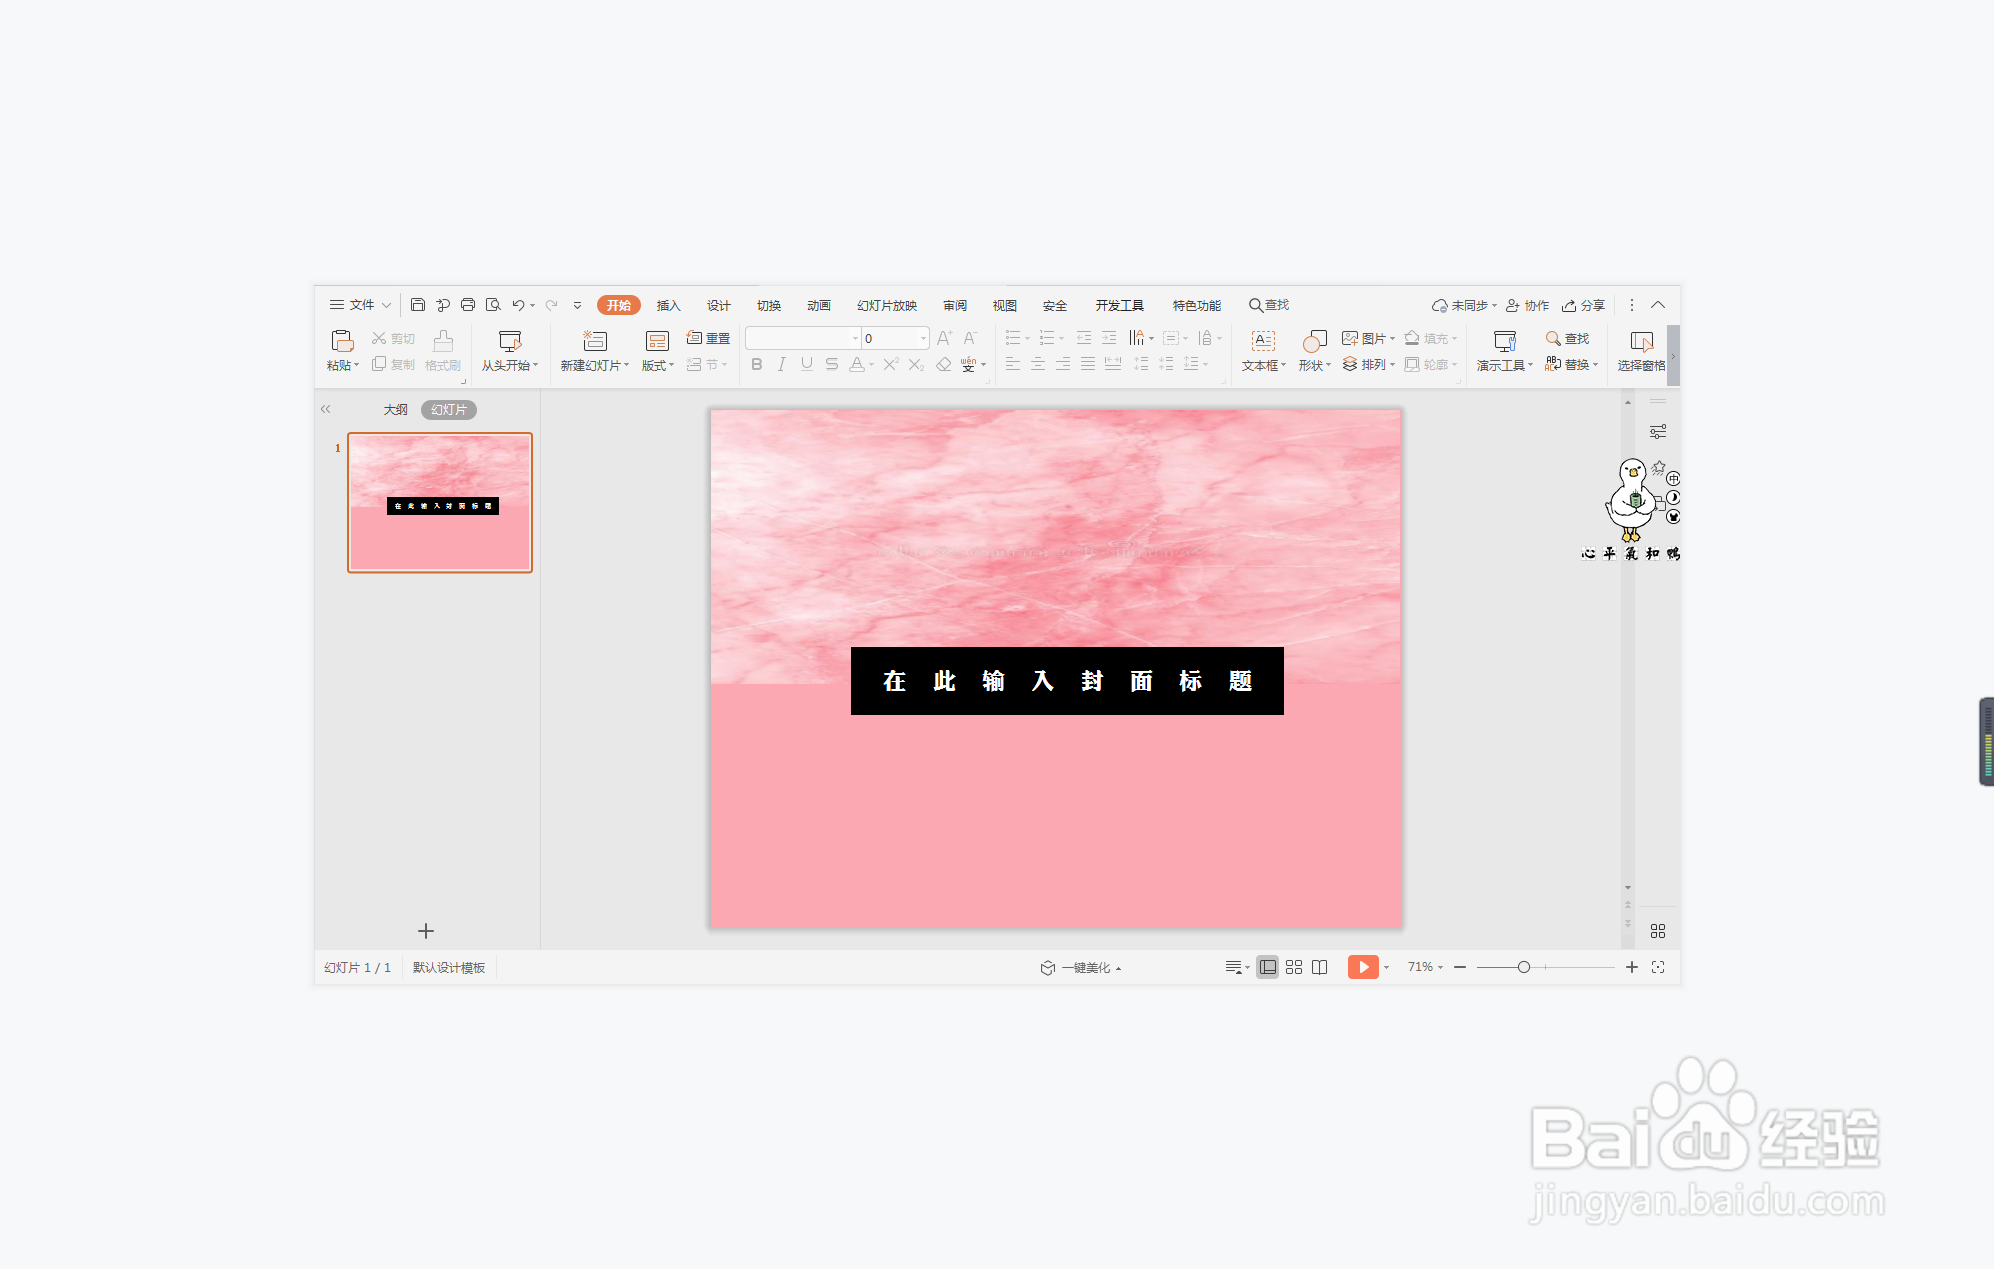Image resolution: width=1994 pixels, height=1269 pixels.
Task: Click the fit-to-window icon in status bar
Action: pyautogui.click(x=1658, y=967)
